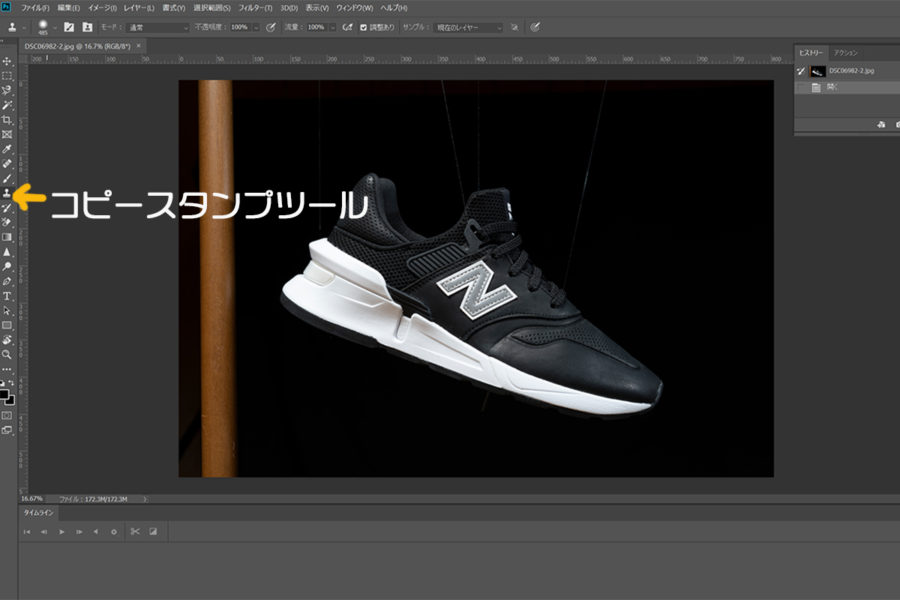Image resolution: width=900 pixels, height=600 pixels.
Task: Open the サンプル sample dropdown
Action: click(x=468, y=28)
